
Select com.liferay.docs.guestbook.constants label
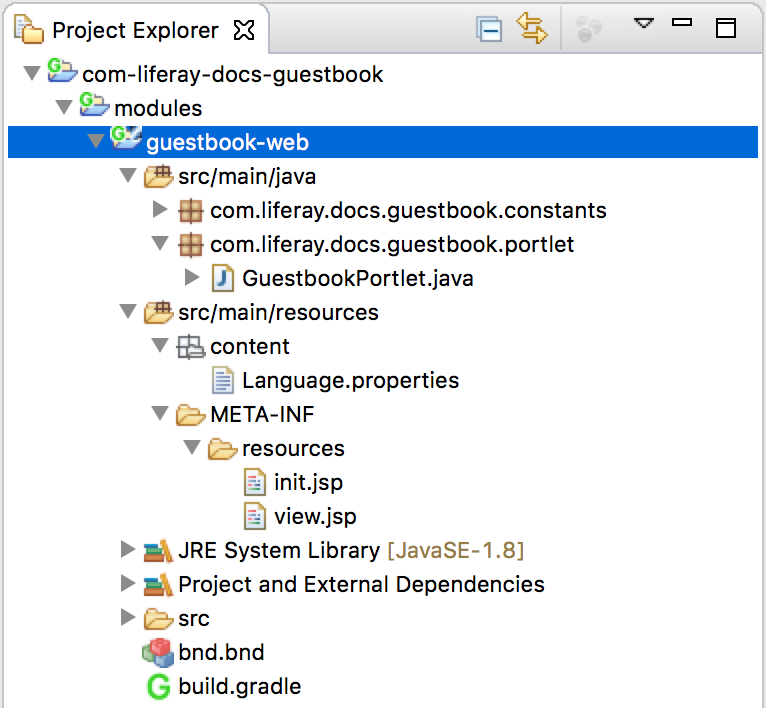(x=408, y=211)
